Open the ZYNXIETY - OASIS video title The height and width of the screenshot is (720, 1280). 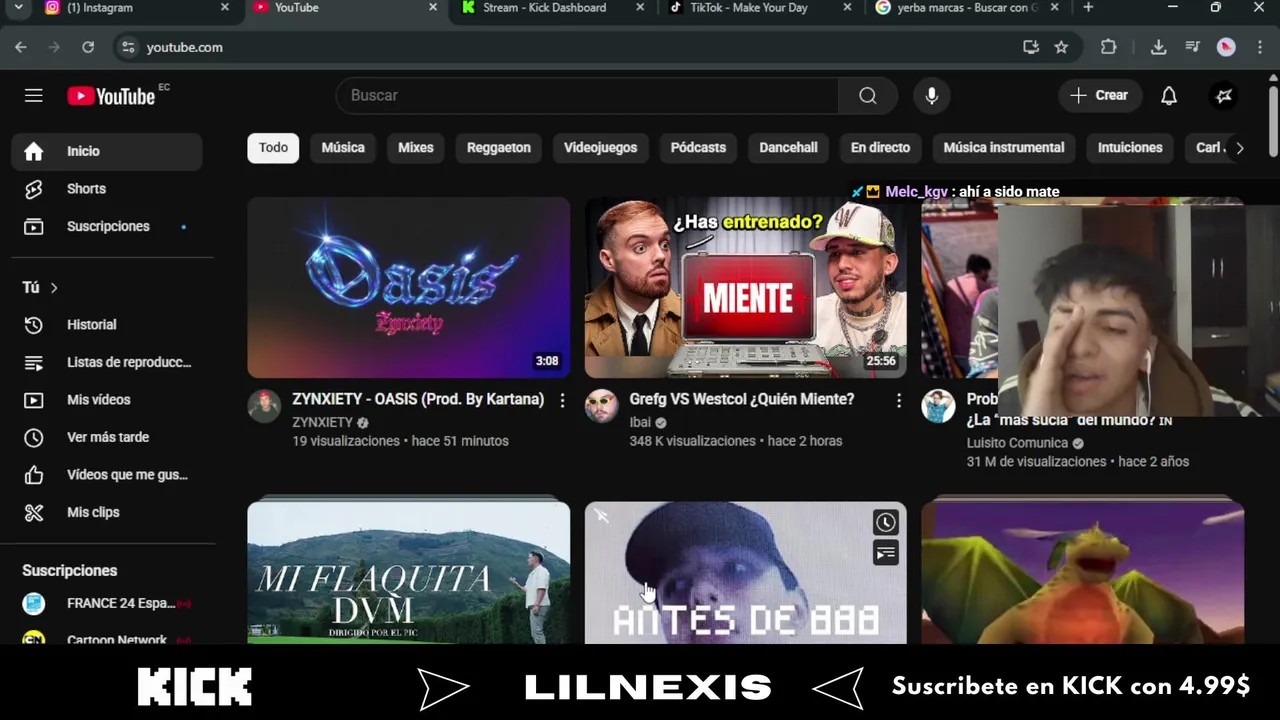418,399
